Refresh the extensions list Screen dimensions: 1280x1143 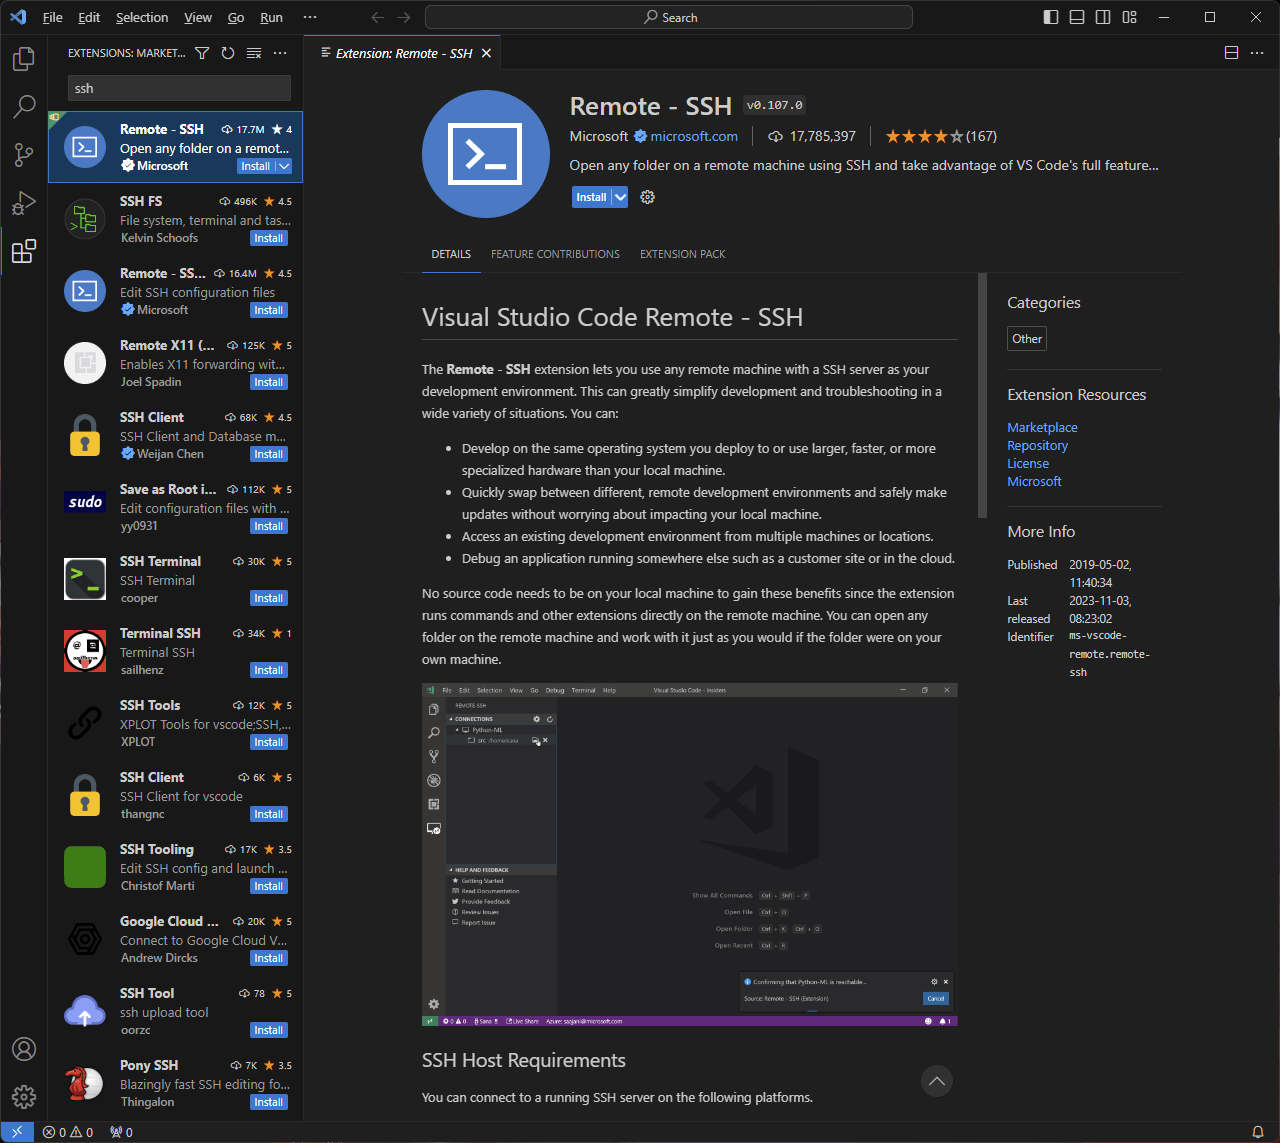[x=228, y=53]
